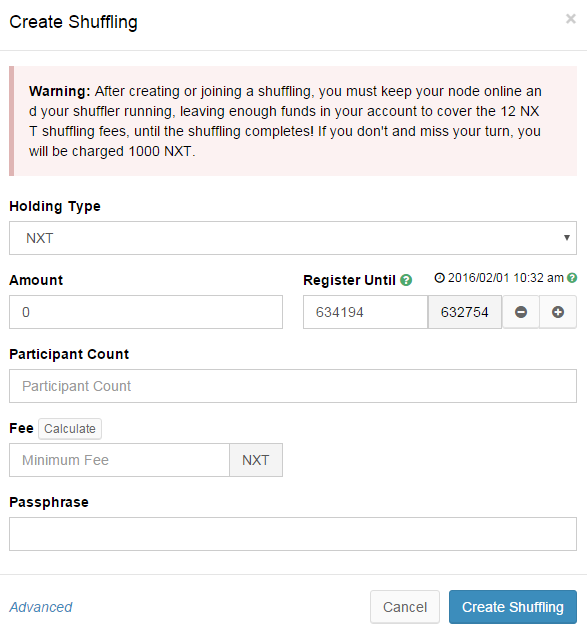587x638 pixels.
Task: Click the Calculate fee button
Action: (x=70, y=429)
